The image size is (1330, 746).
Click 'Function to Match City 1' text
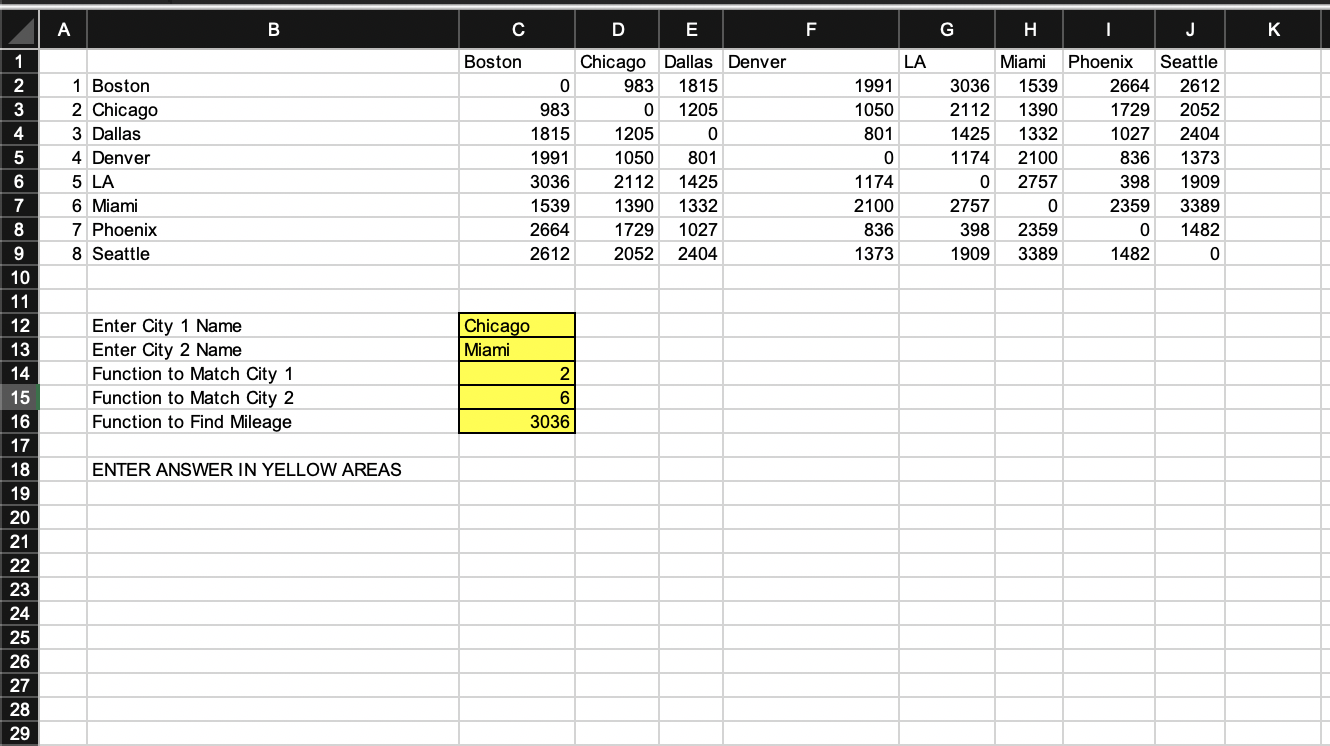(x=192, y=374)
